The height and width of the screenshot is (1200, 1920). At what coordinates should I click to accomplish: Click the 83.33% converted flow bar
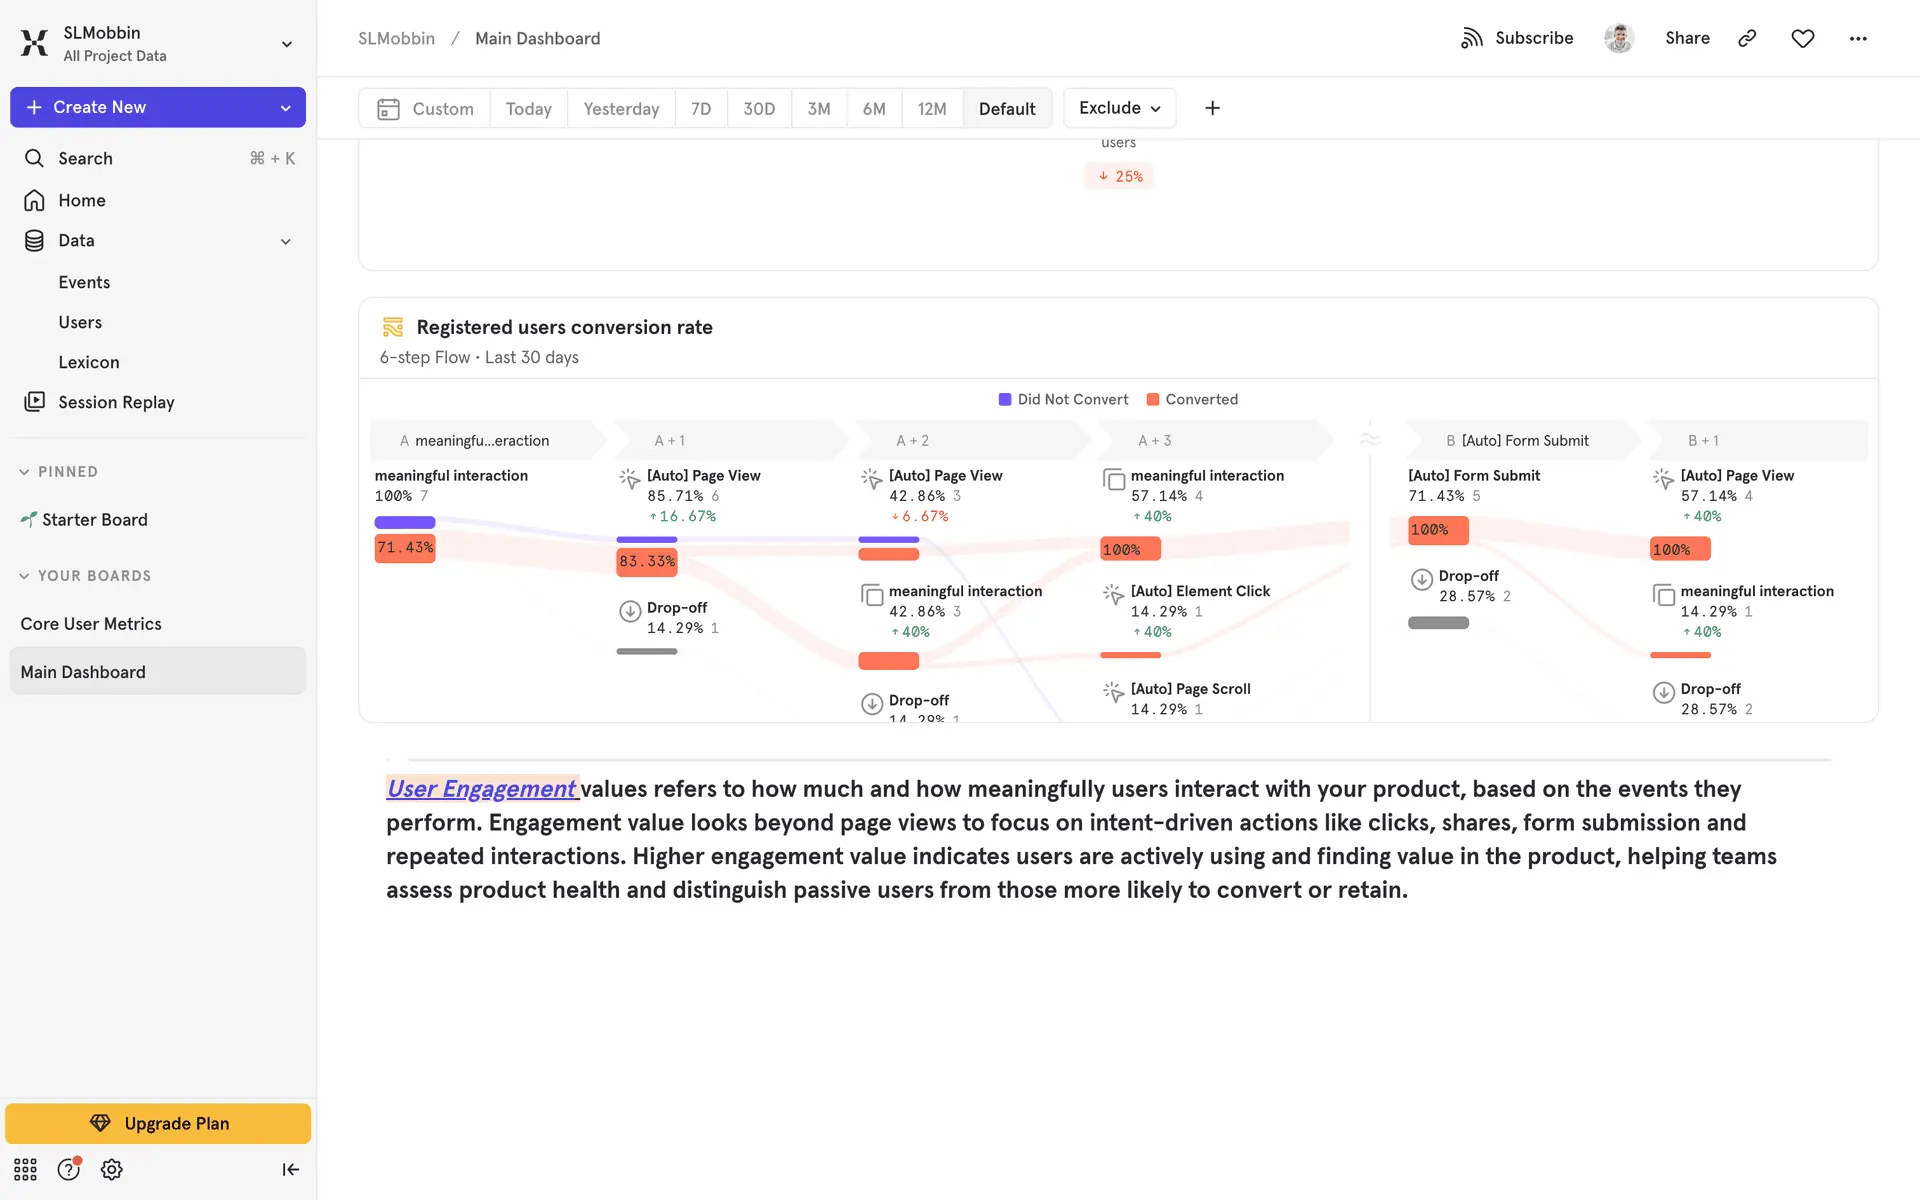(647, 561)
